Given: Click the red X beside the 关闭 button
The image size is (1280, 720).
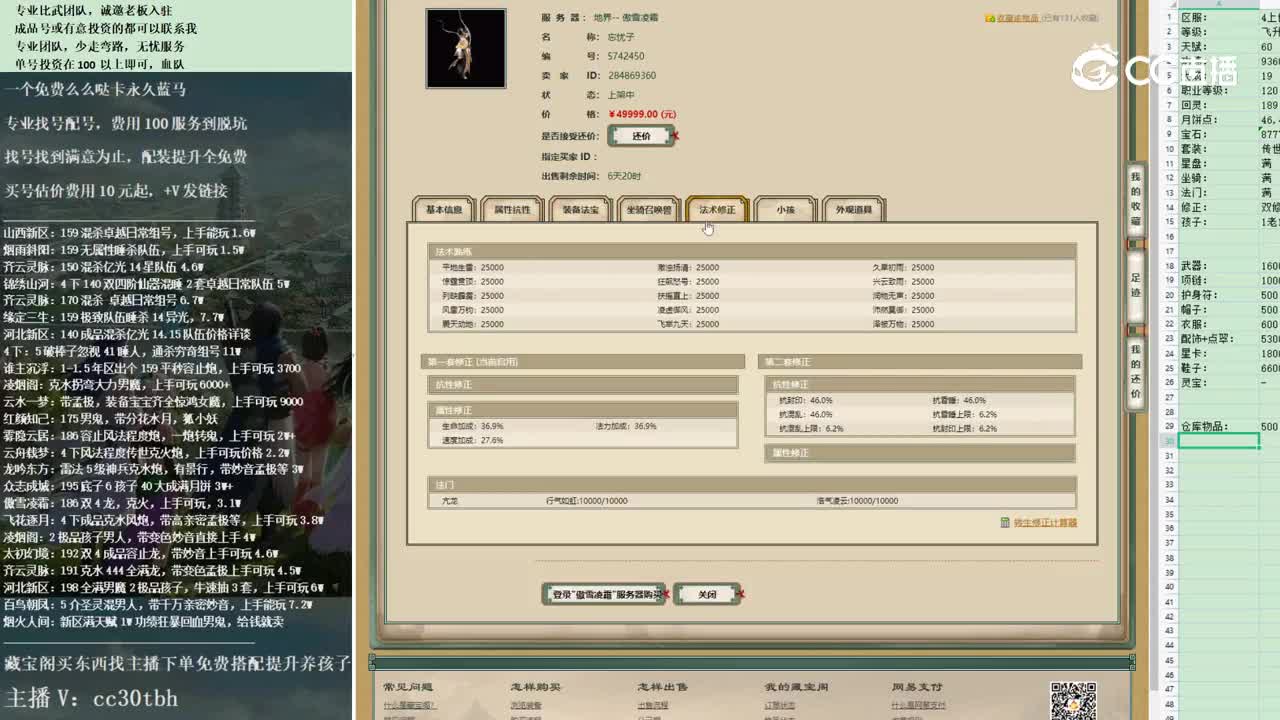Looking at the screenshot, I should [741, 593].
